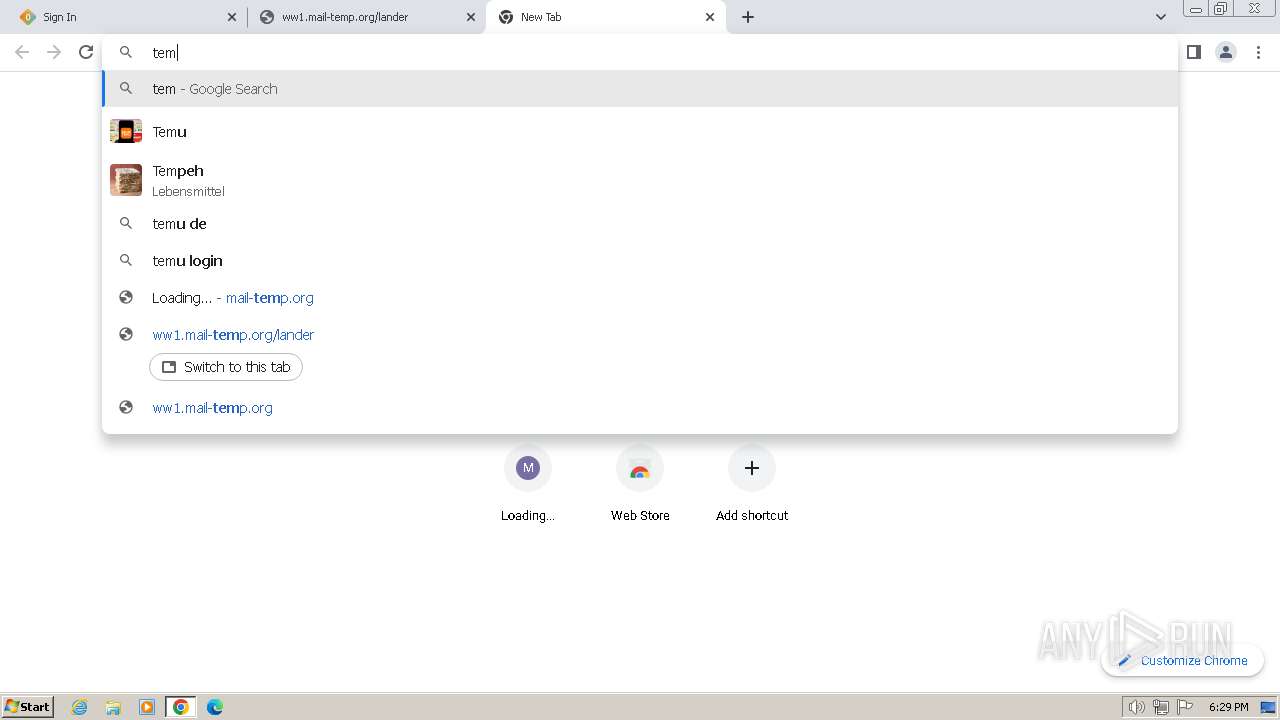This screenshot has width=1280, height=720.
Task: Open Chrome three-dot menu
Action: point(1258,52)
